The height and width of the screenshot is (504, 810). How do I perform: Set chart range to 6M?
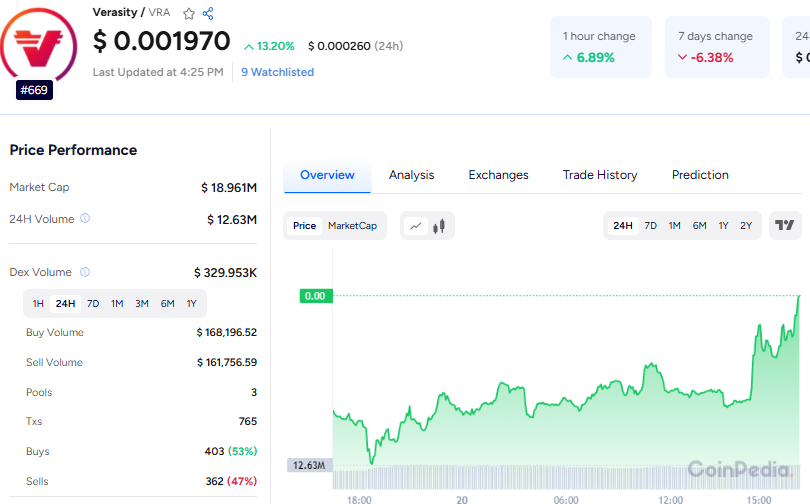point(699,226)
